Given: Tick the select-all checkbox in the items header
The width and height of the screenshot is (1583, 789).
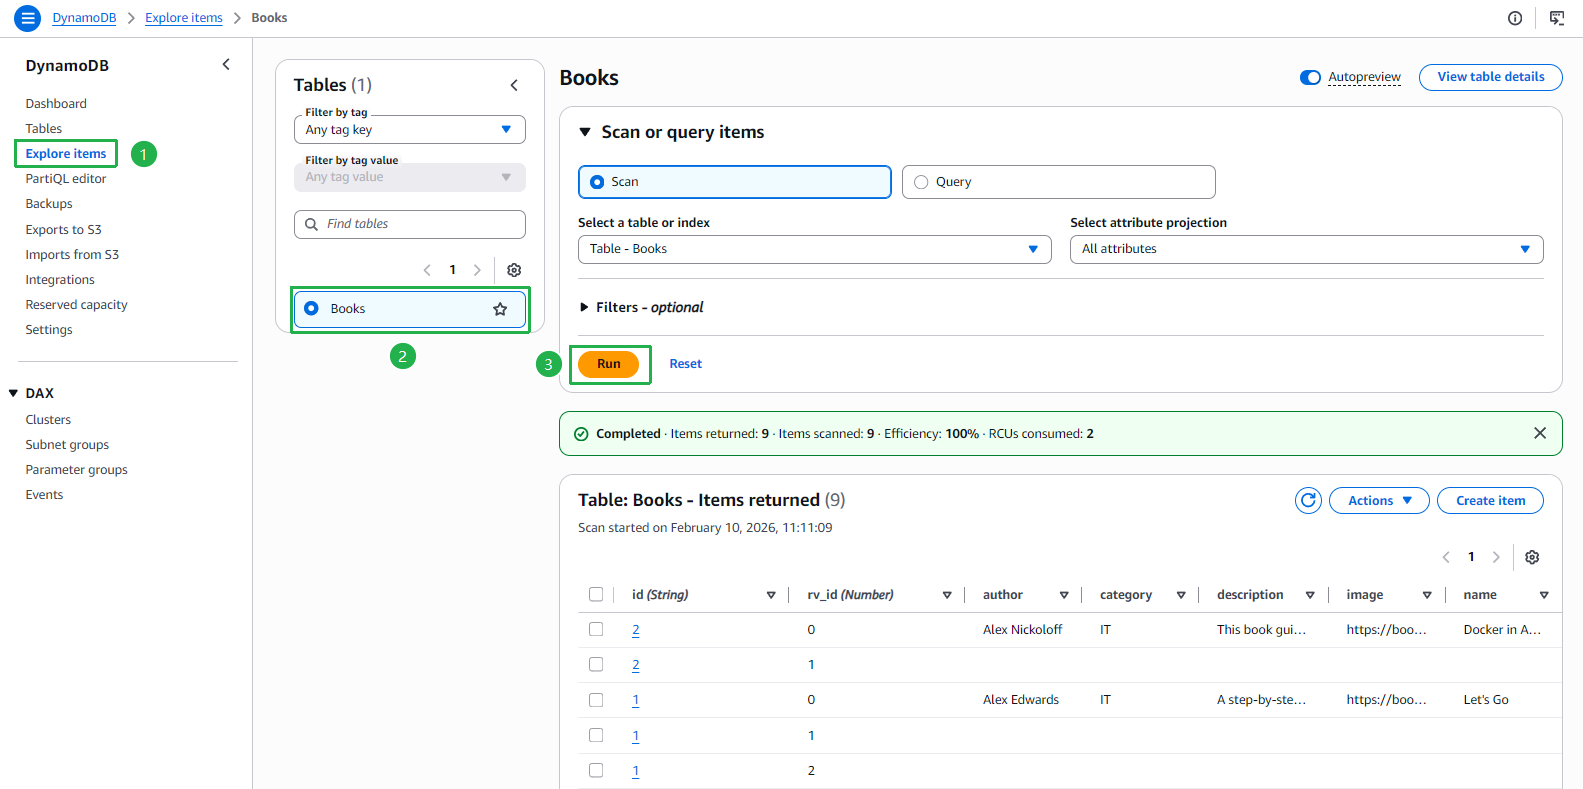Looking at the screenshot, I should tap(596, 594).
